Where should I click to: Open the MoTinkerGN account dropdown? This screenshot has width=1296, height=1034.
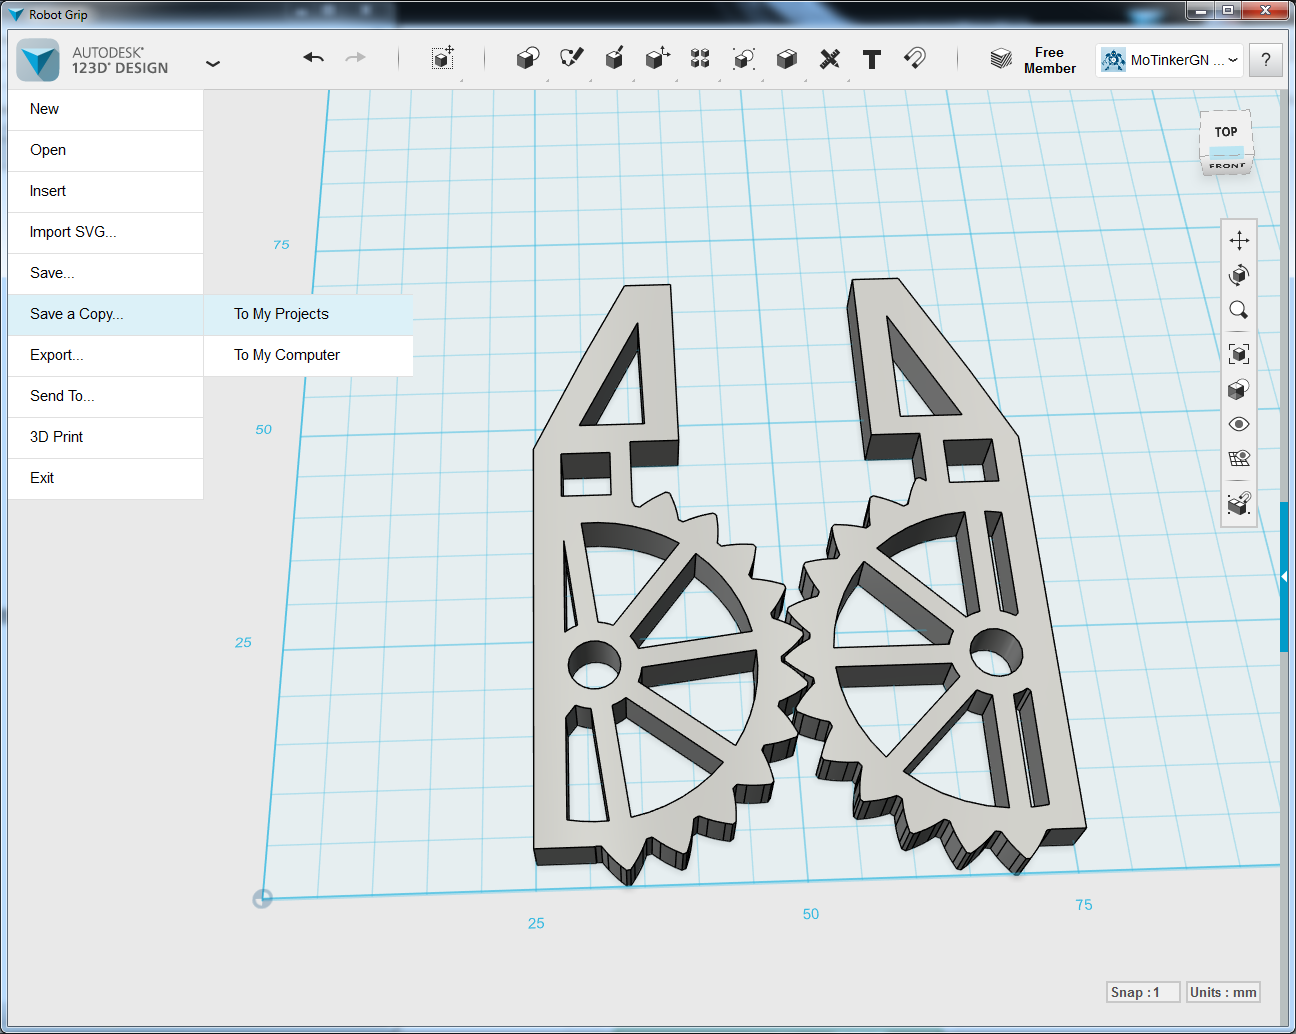pyautogui.click(x=1168, y=59)
